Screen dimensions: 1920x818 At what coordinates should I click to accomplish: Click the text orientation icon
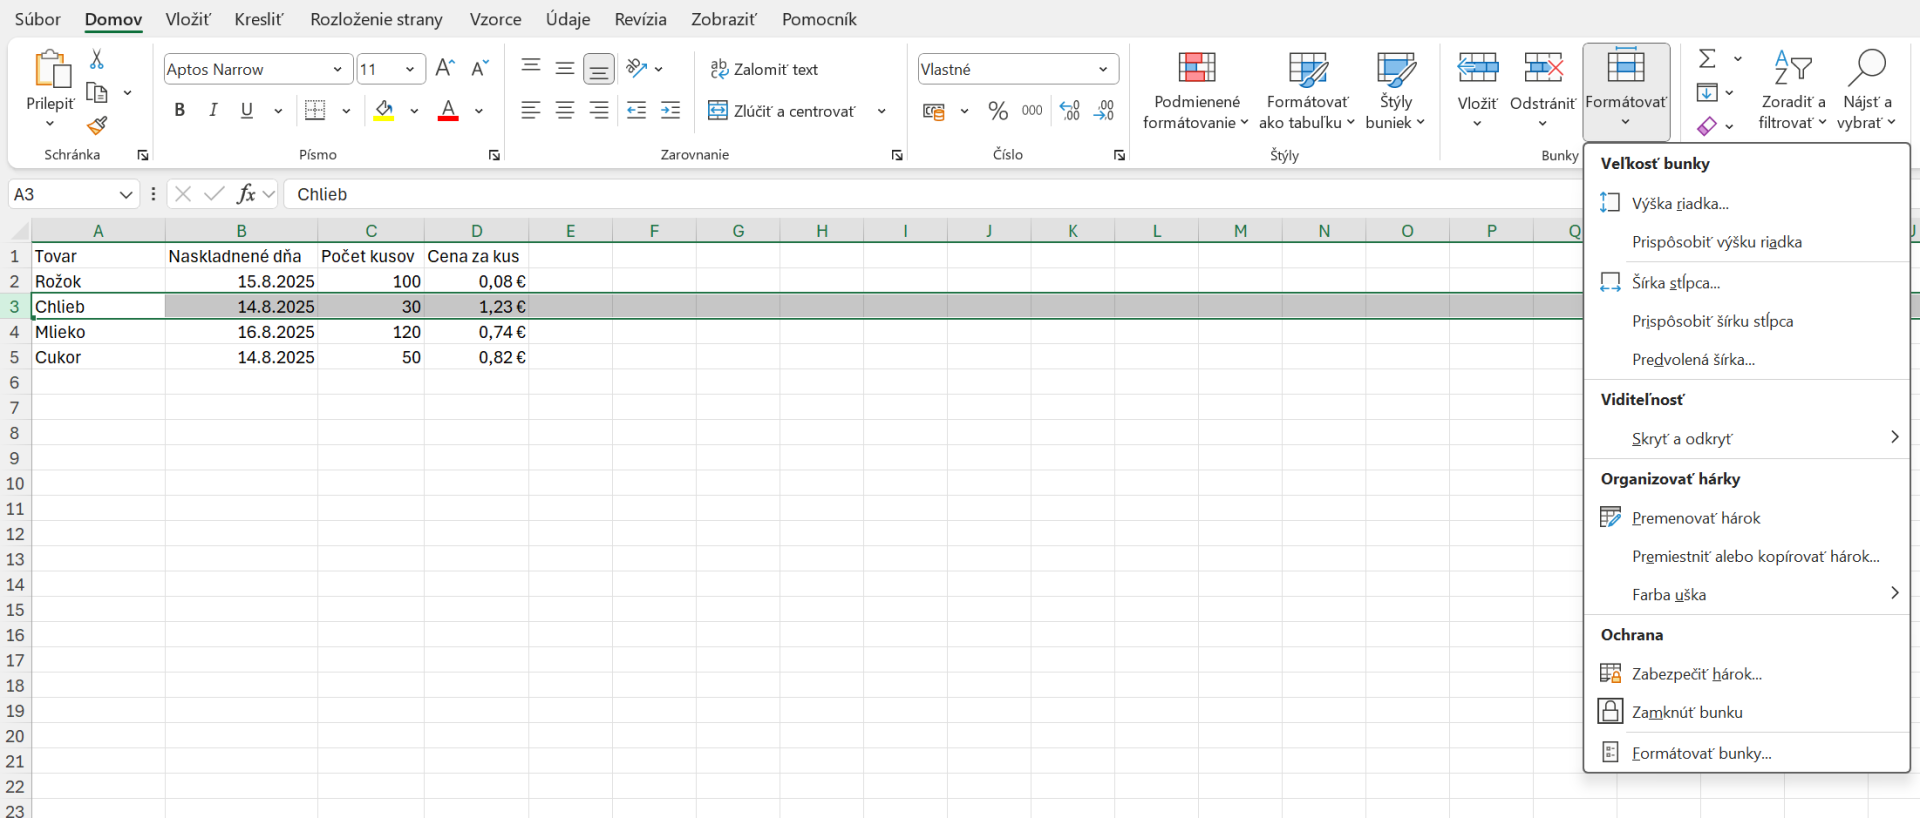tap(637, 68)
